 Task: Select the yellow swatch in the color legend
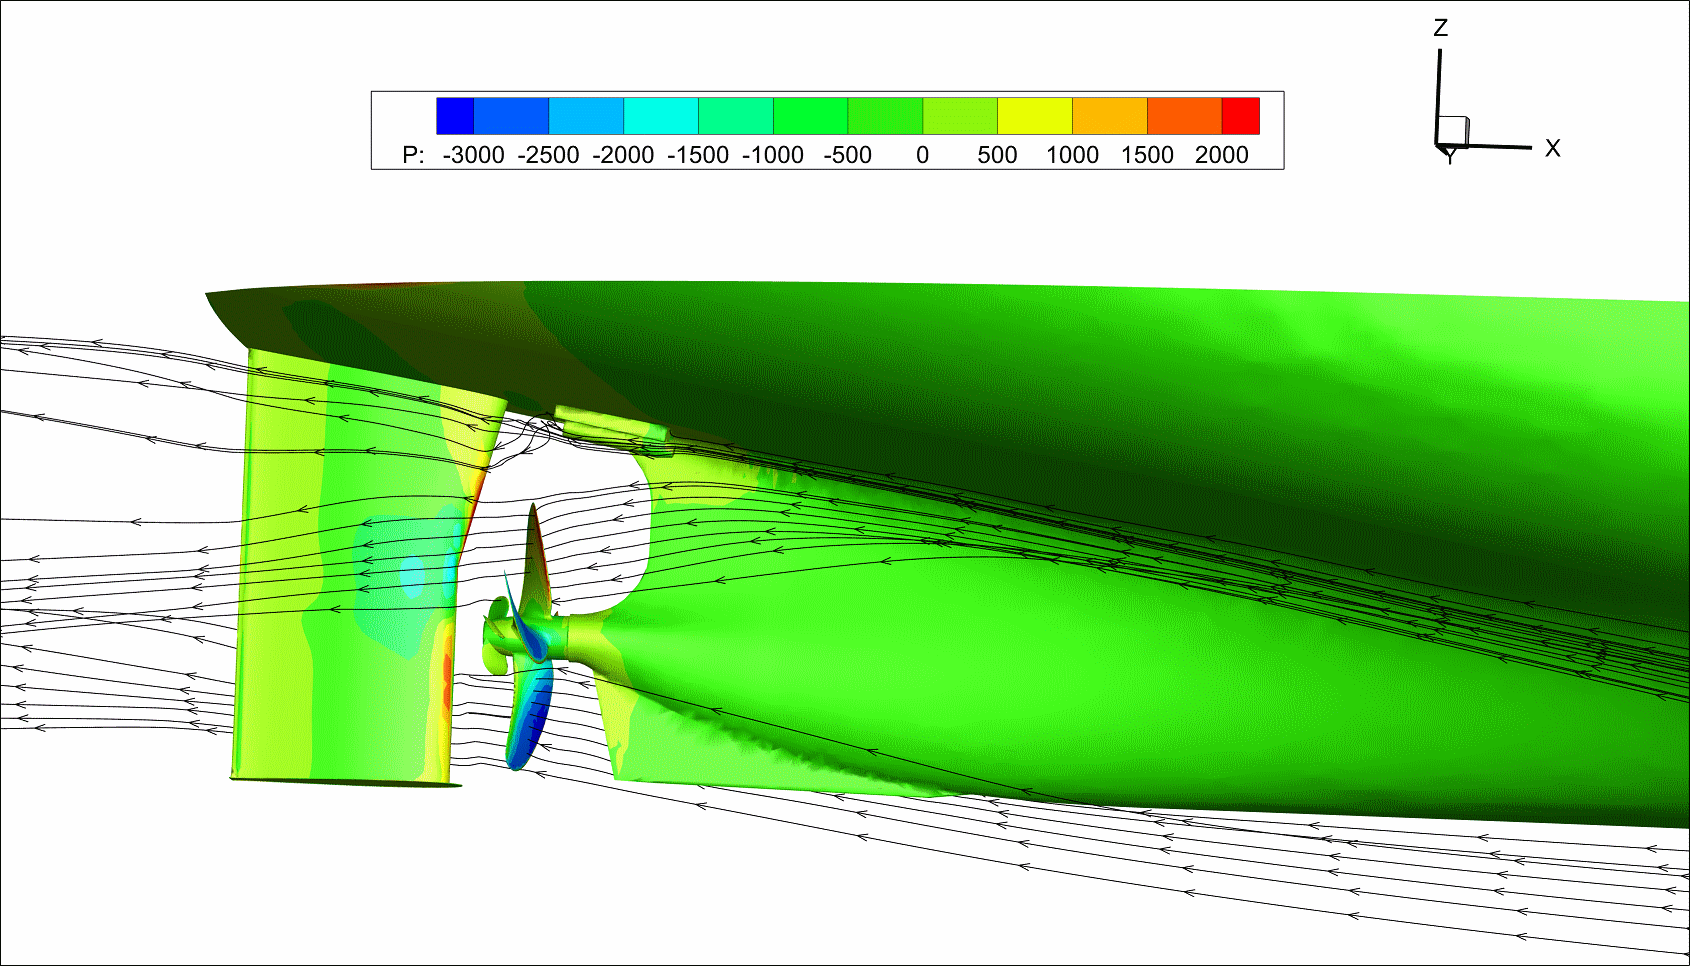tap(1035, 116)
